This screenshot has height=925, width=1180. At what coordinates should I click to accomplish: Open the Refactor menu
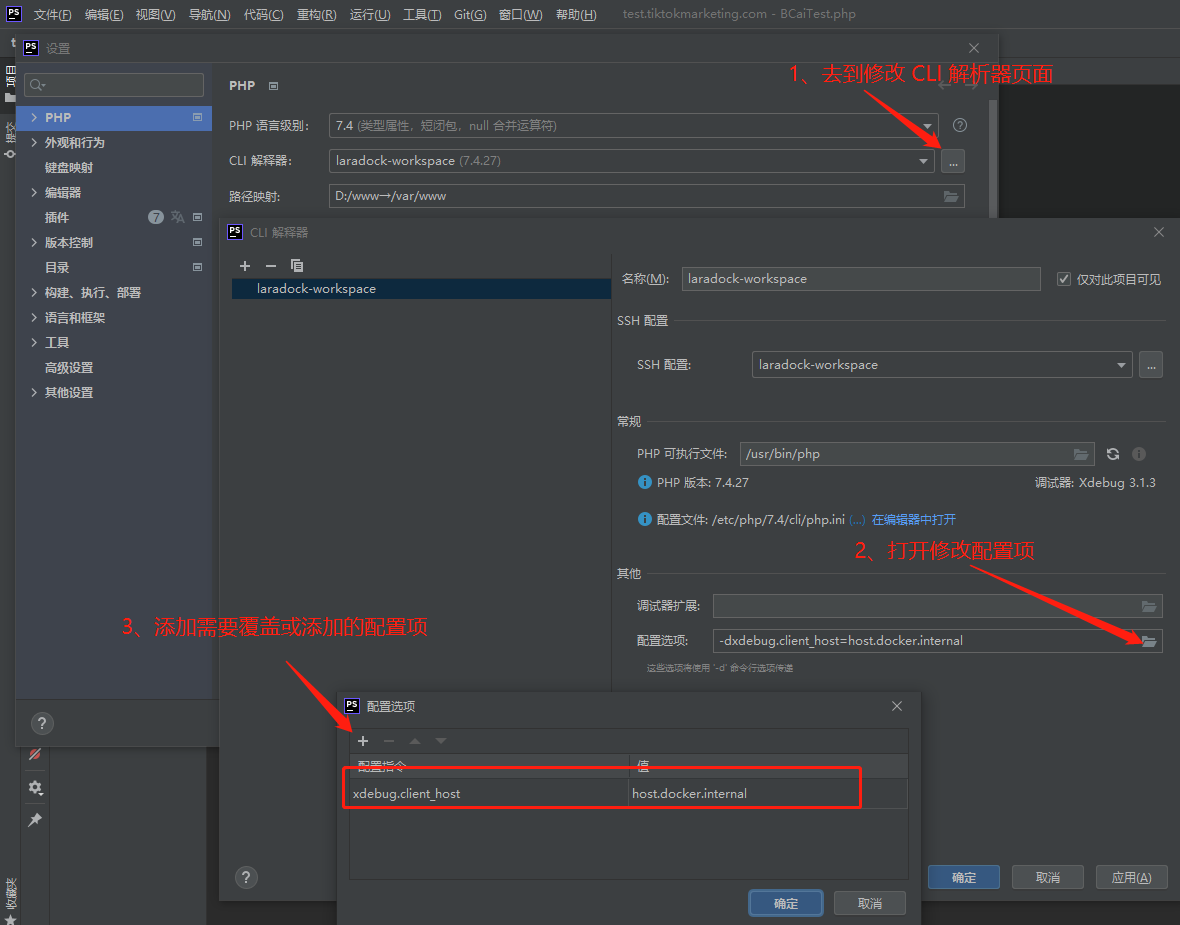point(316,14)
